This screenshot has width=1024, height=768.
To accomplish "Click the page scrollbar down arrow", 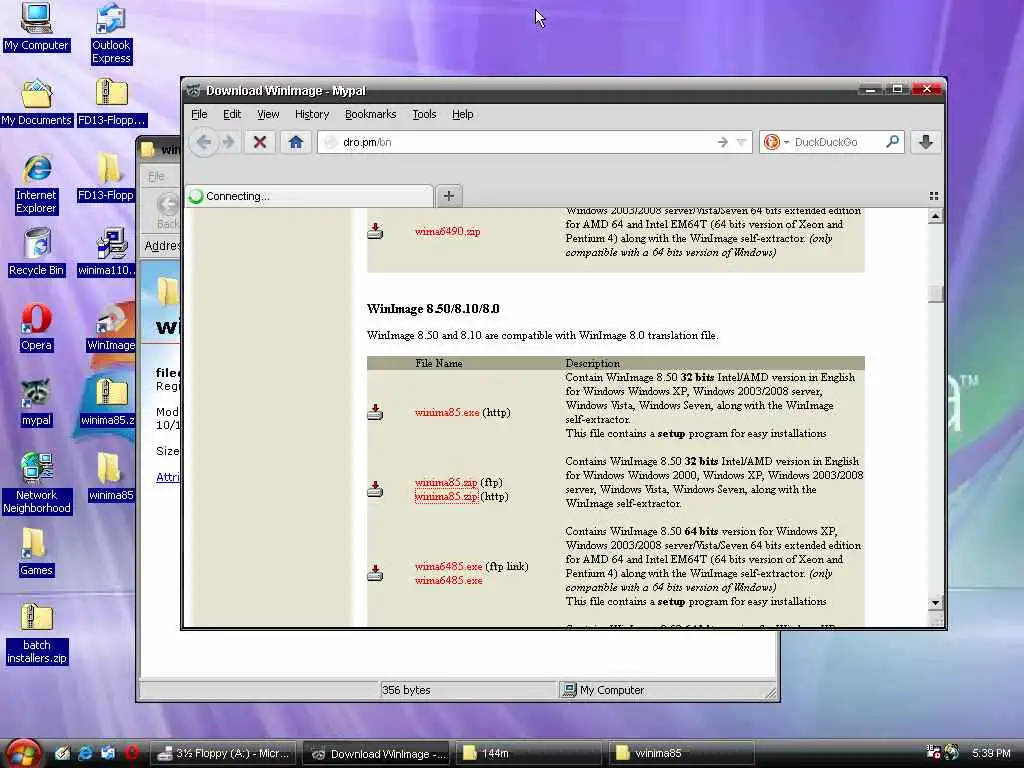I will point(935,602).
